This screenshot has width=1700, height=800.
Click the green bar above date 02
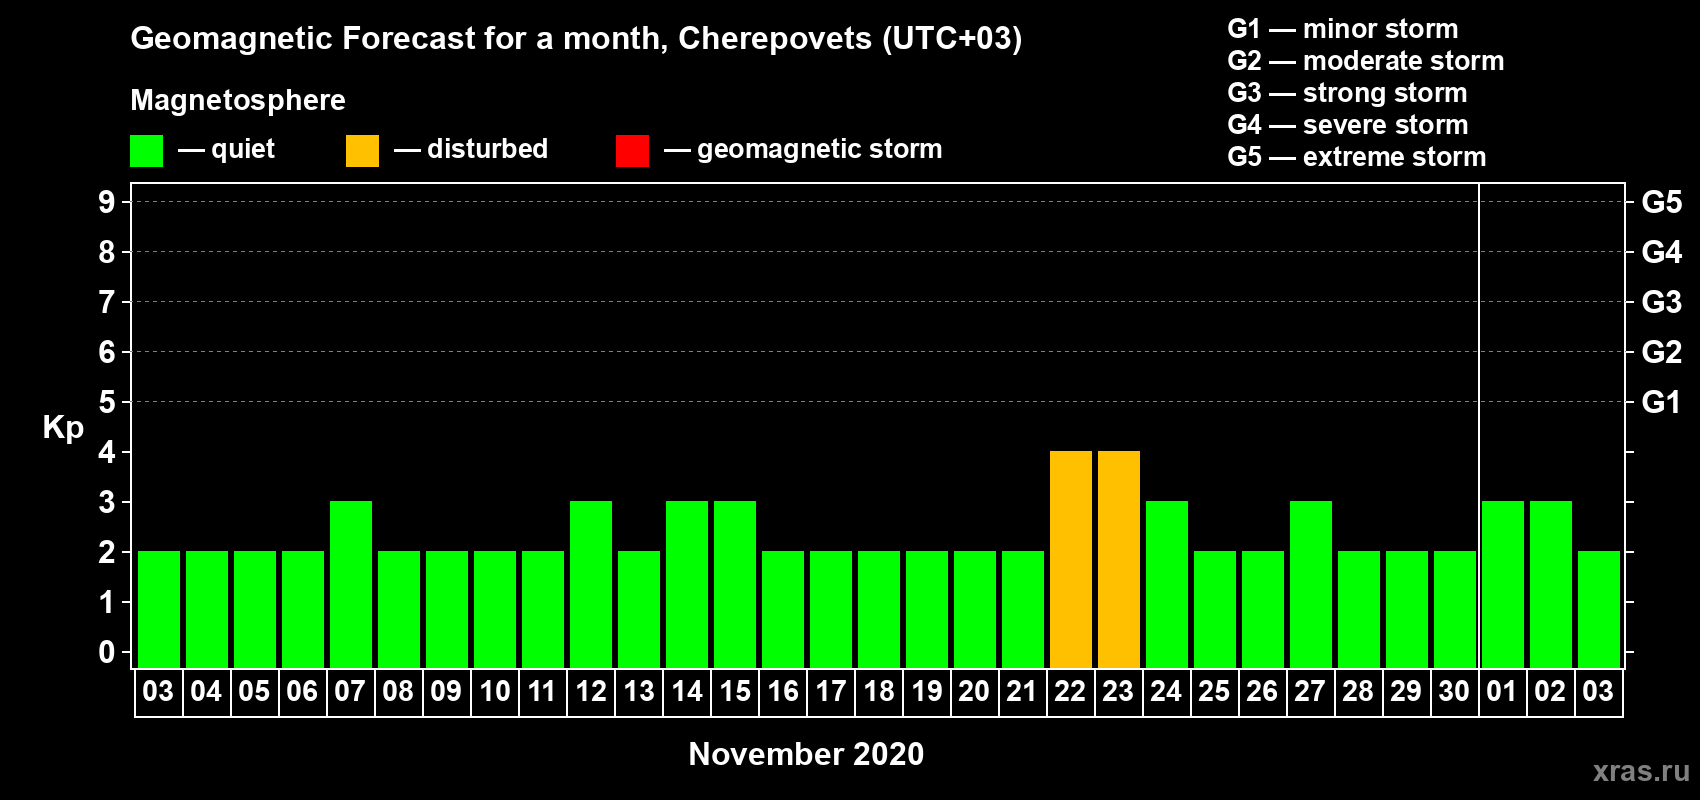pyautogui.click(x=1551, y=584)
